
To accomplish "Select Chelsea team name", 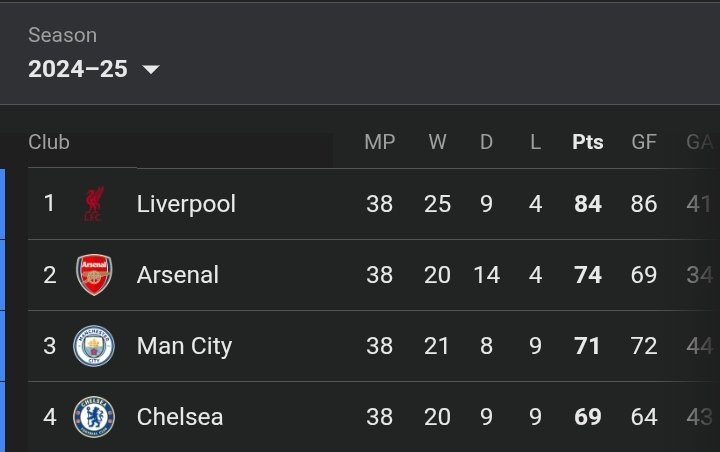I will (180, 417).
